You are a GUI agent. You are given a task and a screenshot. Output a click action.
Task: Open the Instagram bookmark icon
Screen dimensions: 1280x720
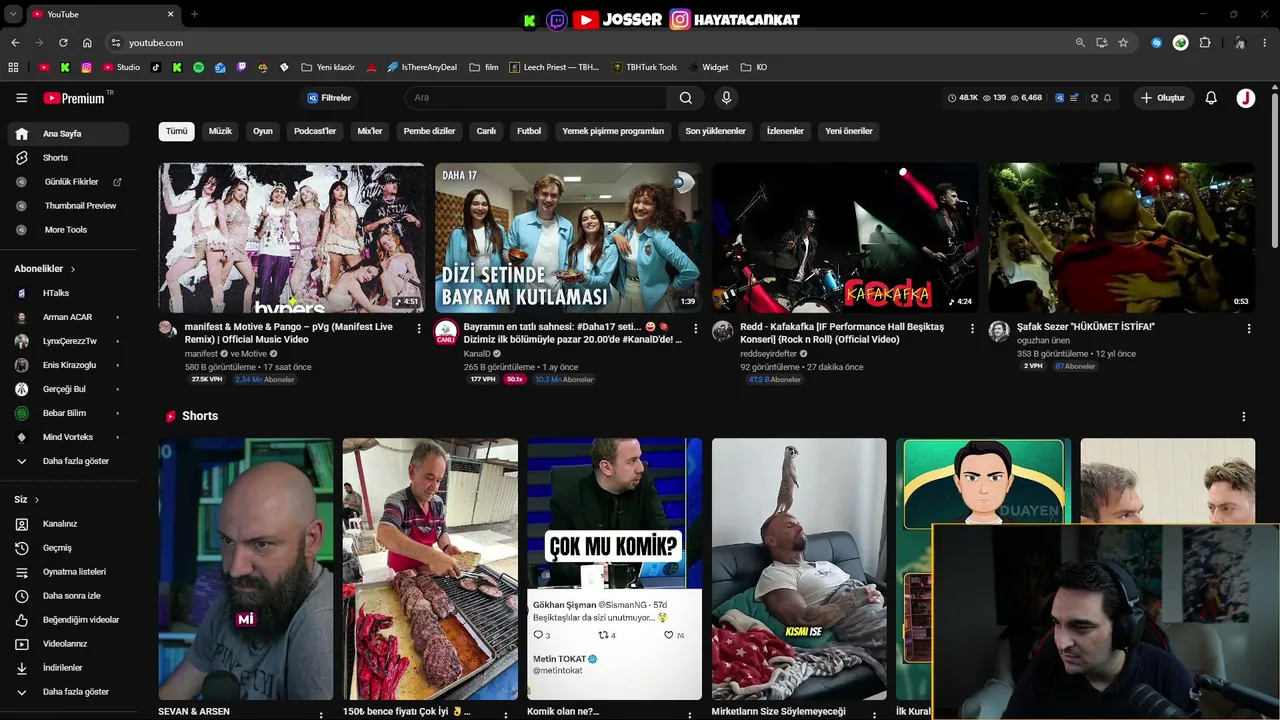pyautogui.click(x=87, y=68)
